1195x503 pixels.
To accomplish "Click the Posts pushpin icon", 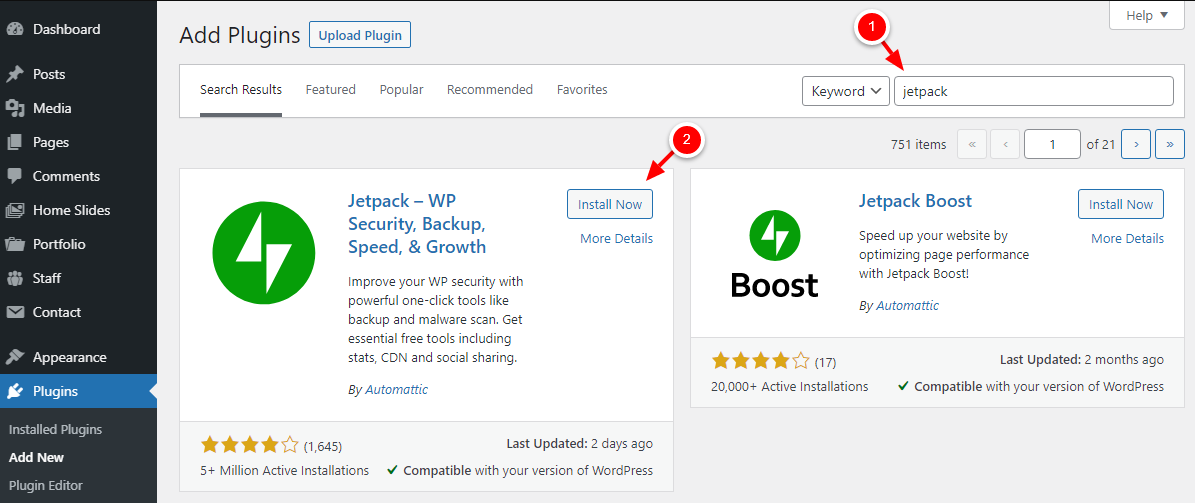I will [x=15, y=74].
